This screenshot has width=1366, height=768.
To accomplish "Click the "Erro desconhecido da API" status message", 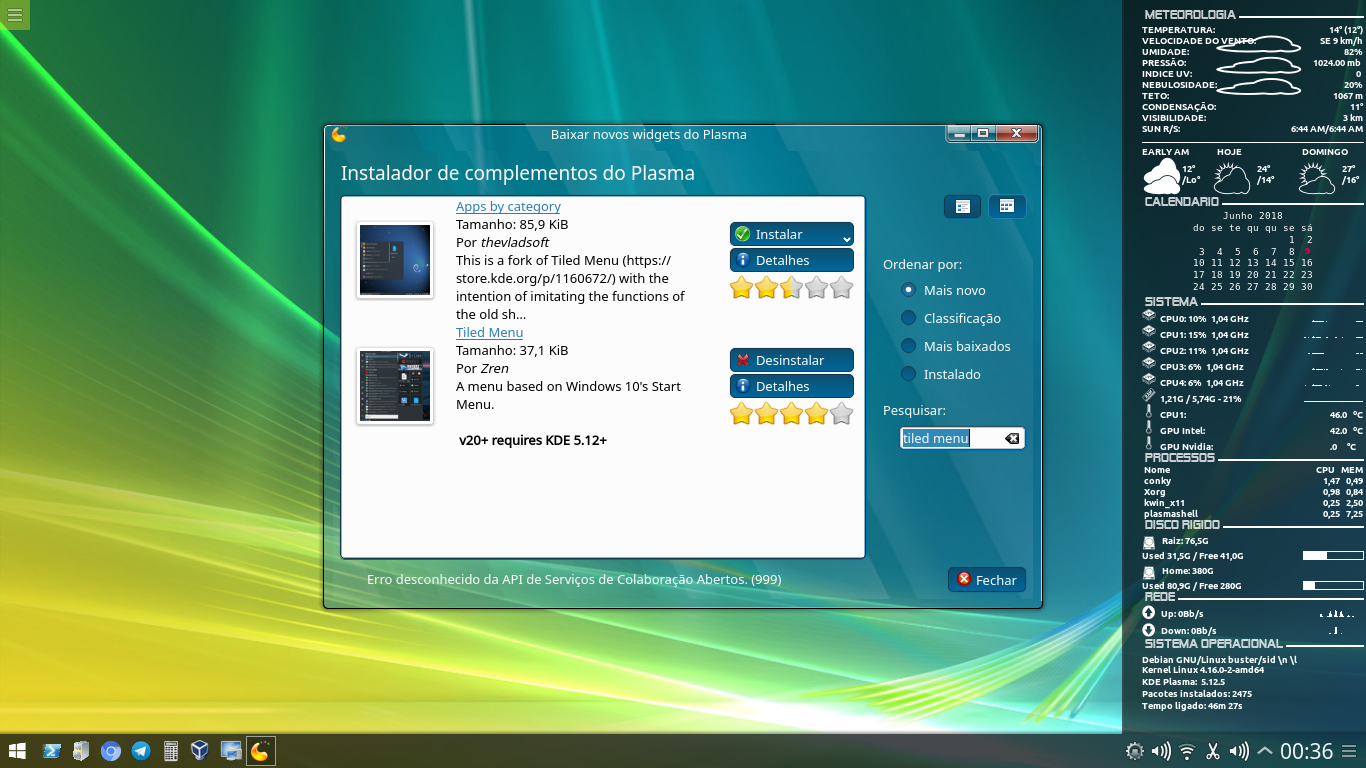I will (x=574, y=579).
